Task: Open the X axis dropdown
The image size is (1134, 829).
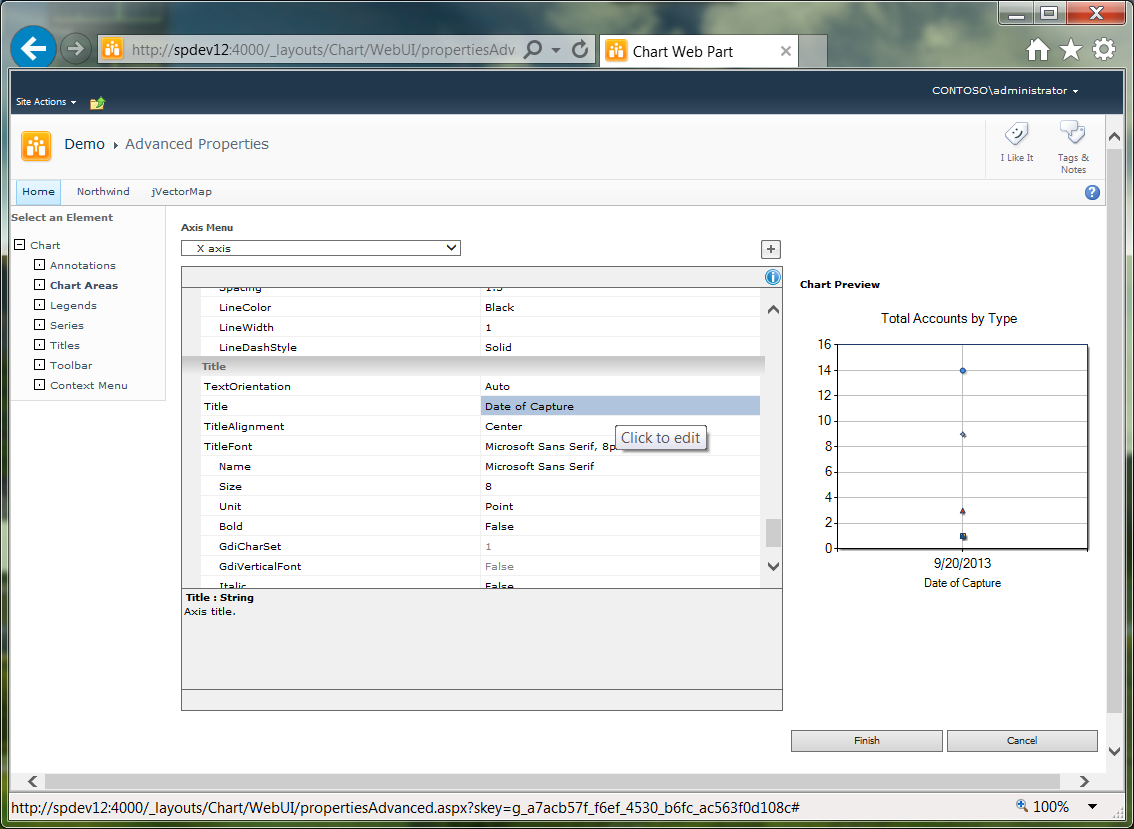Action: (320, 248)
